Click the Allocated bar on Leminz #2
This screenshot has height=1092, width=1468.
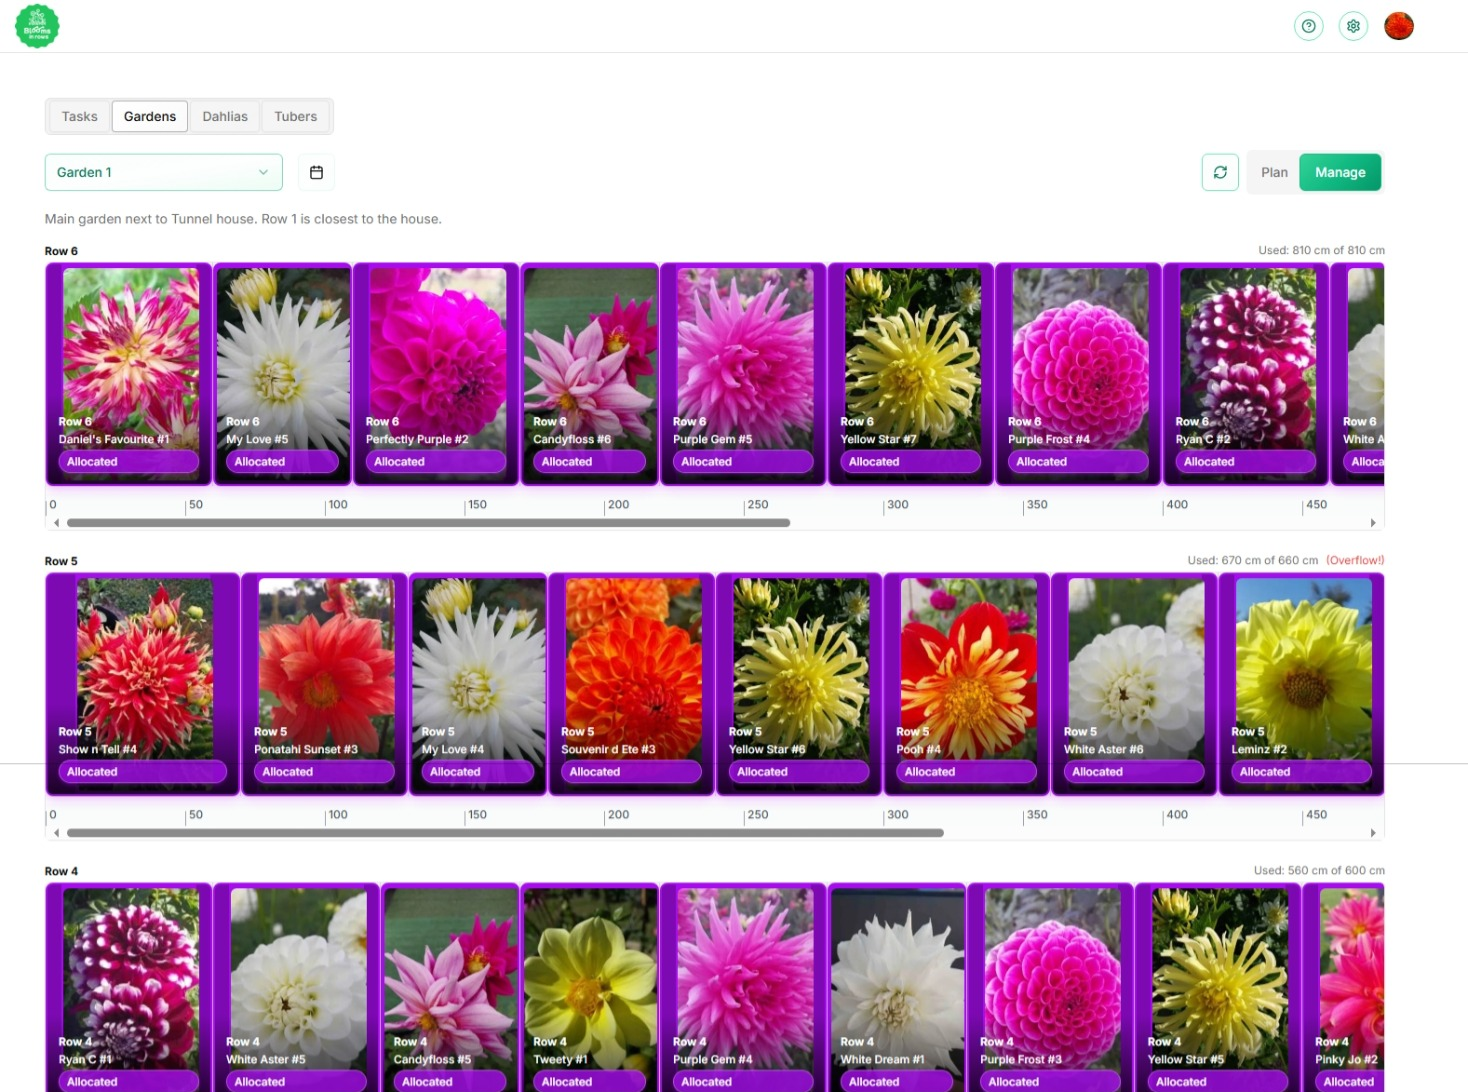pos(1301,771)
